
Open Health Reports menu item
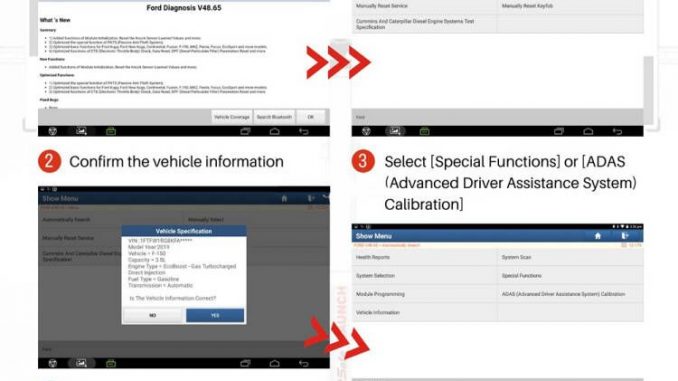pos(424,257)
